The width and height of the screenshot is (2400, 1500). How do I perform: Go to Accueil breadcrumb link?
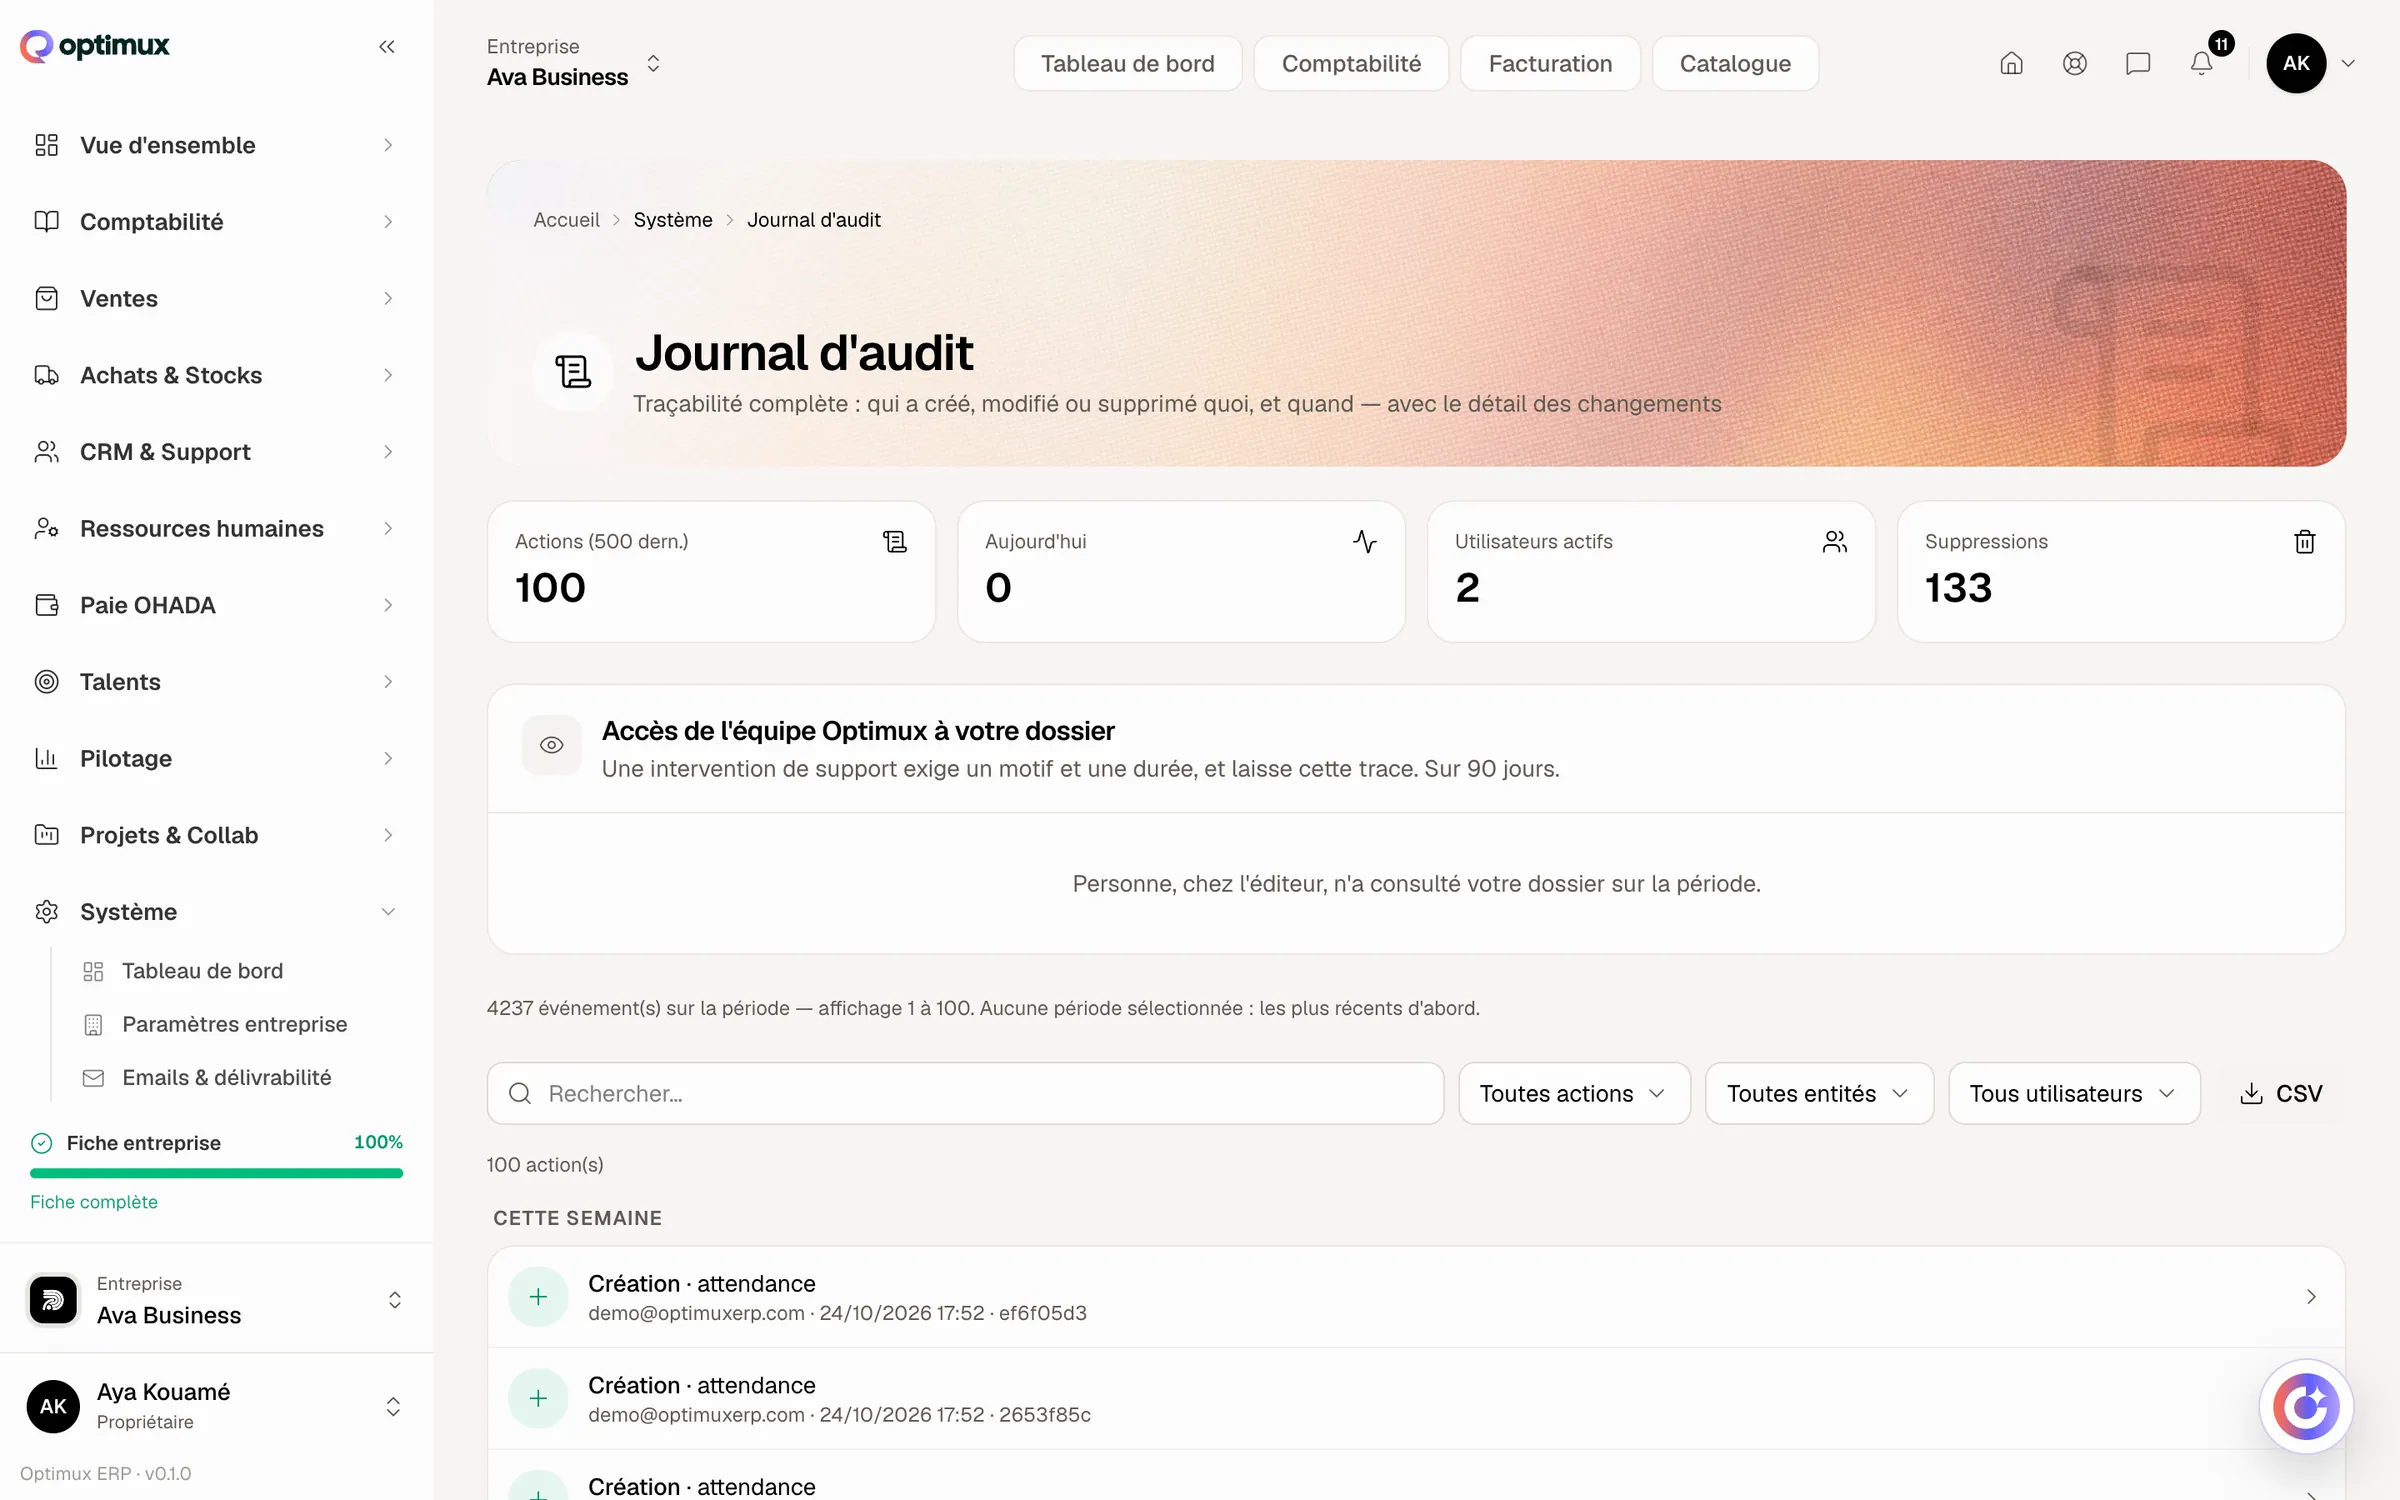tap(566, 220)
